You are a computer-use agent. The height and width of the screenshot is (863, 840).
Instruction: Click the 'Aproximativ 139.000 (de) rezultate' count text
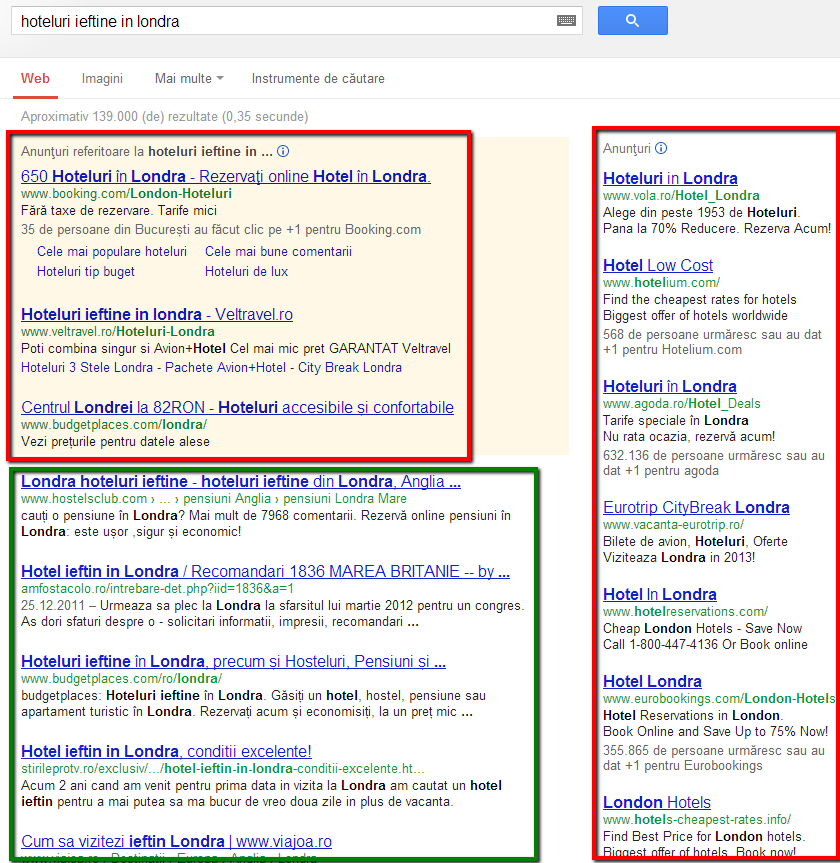165,117
